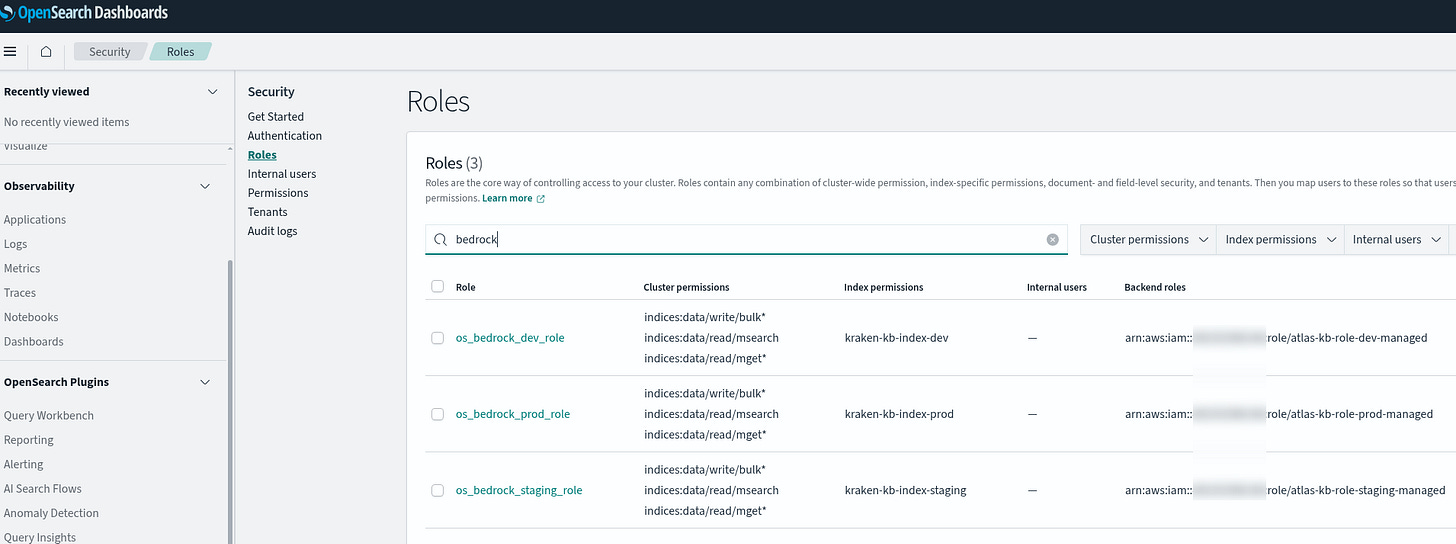Image resolution: width=1456 pixels, height=544 pixels.
Task: Open Metrics under Observability
Action: coord(22,268)
